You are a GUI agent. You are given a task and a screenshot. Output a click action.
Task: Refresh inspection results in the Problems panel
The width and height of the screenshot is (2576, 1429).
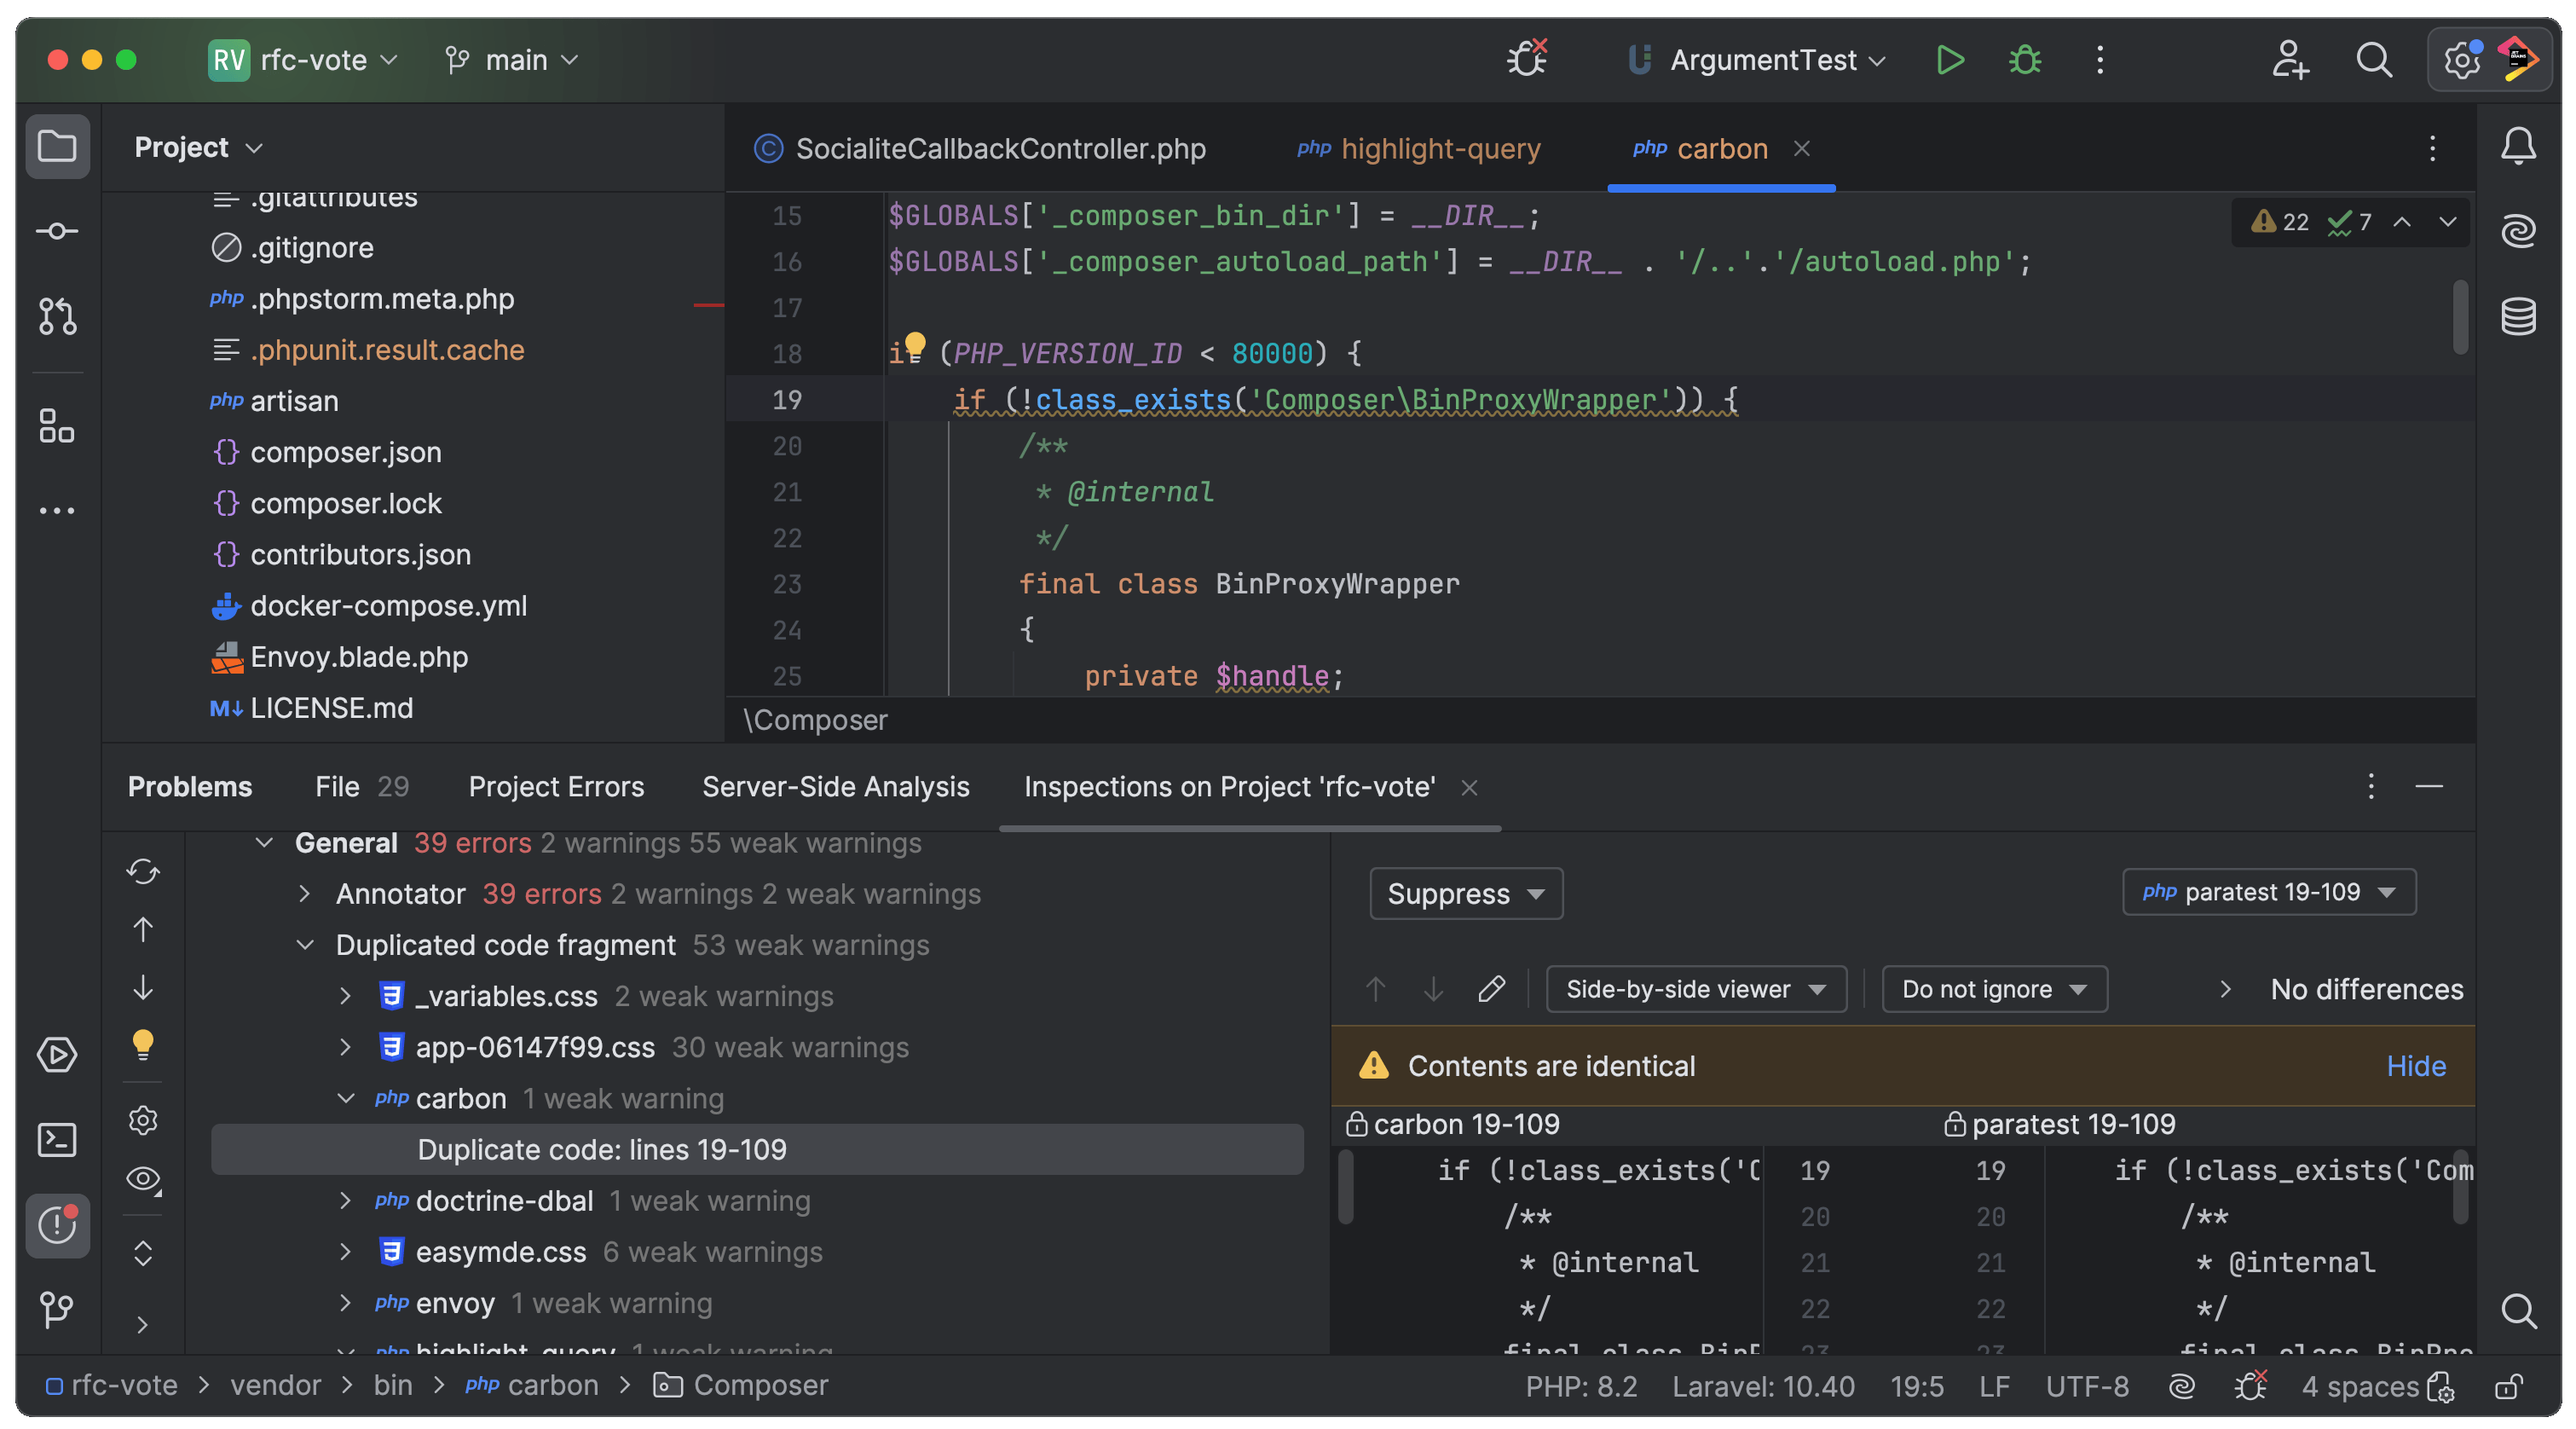pyautogui.click(x=143, y=871)
